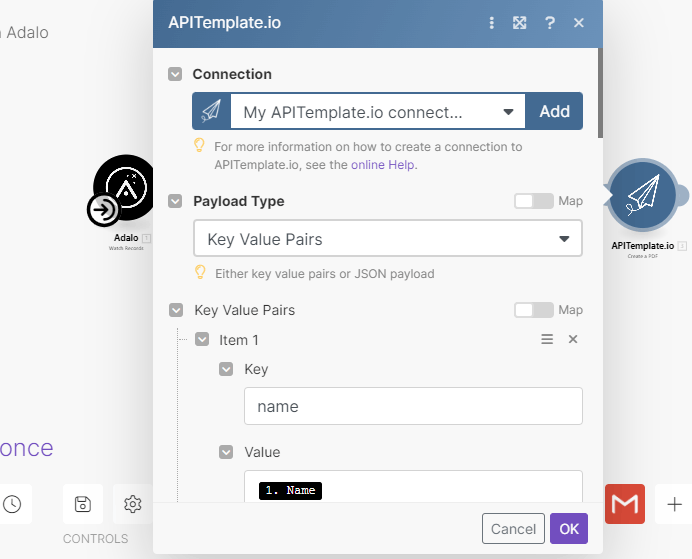Click the Adalo module icon

[124, 188]
